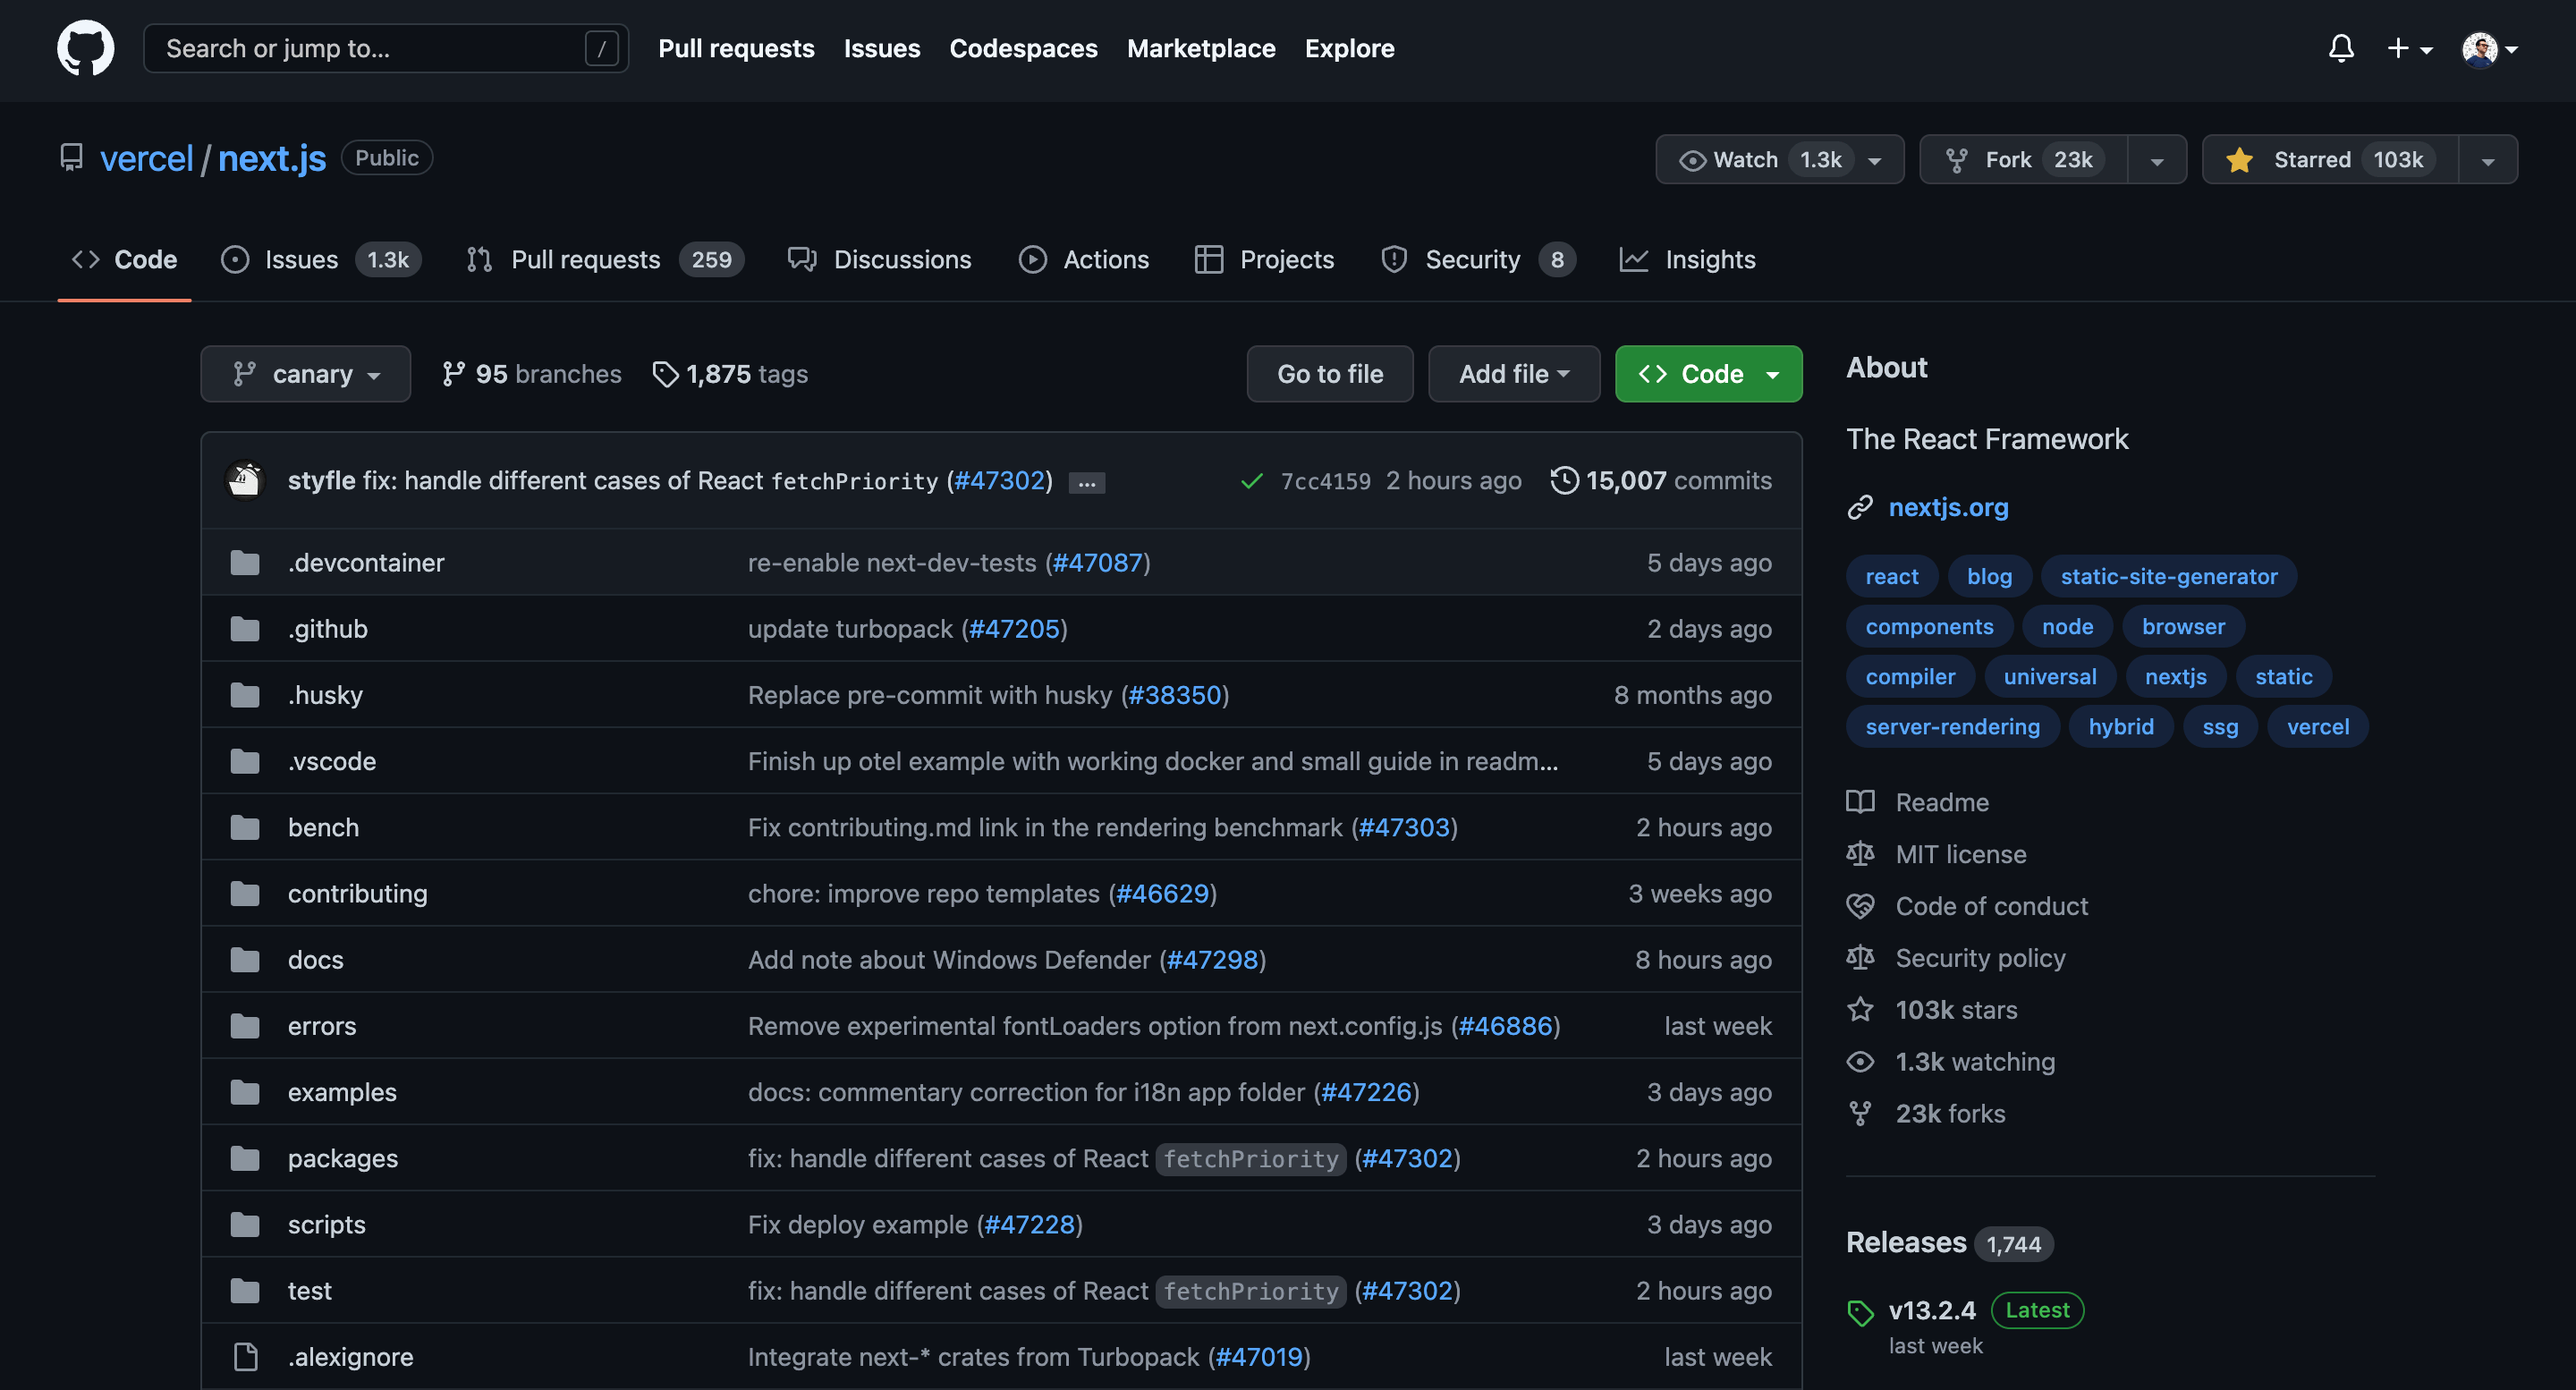Expand the canary branch dropdown
The width and height of the screenshot is (2576, 1390).
coord(303,373)
